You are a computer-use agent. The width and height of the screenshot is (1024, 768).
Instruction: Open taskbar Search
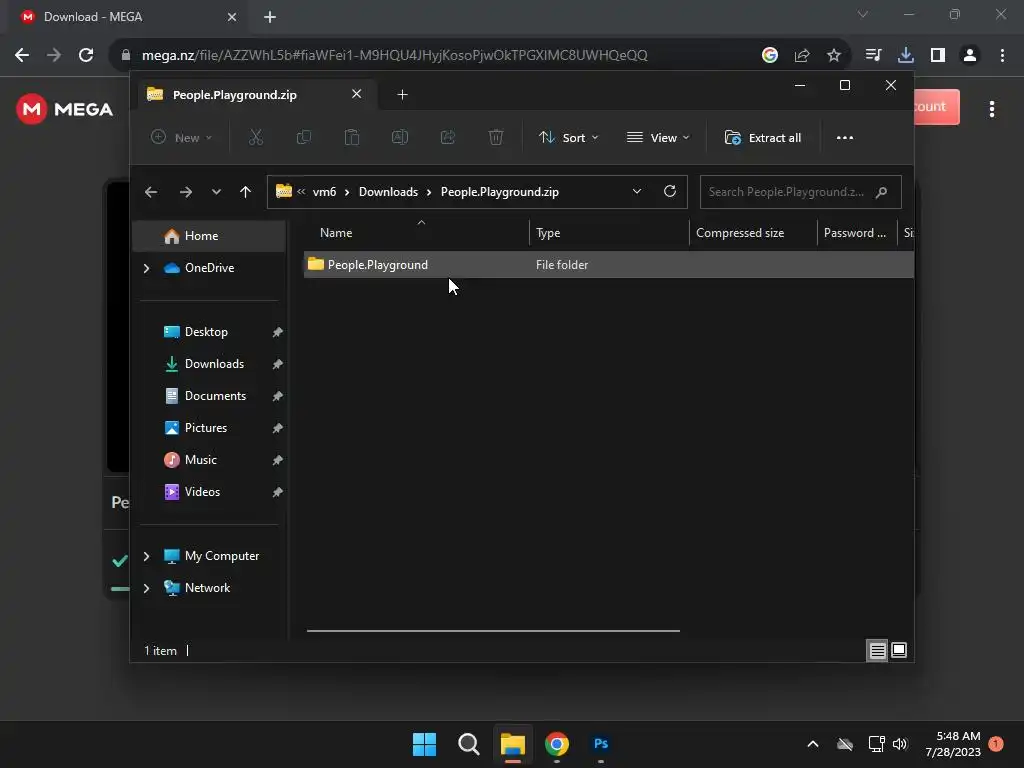click(468, 743)
